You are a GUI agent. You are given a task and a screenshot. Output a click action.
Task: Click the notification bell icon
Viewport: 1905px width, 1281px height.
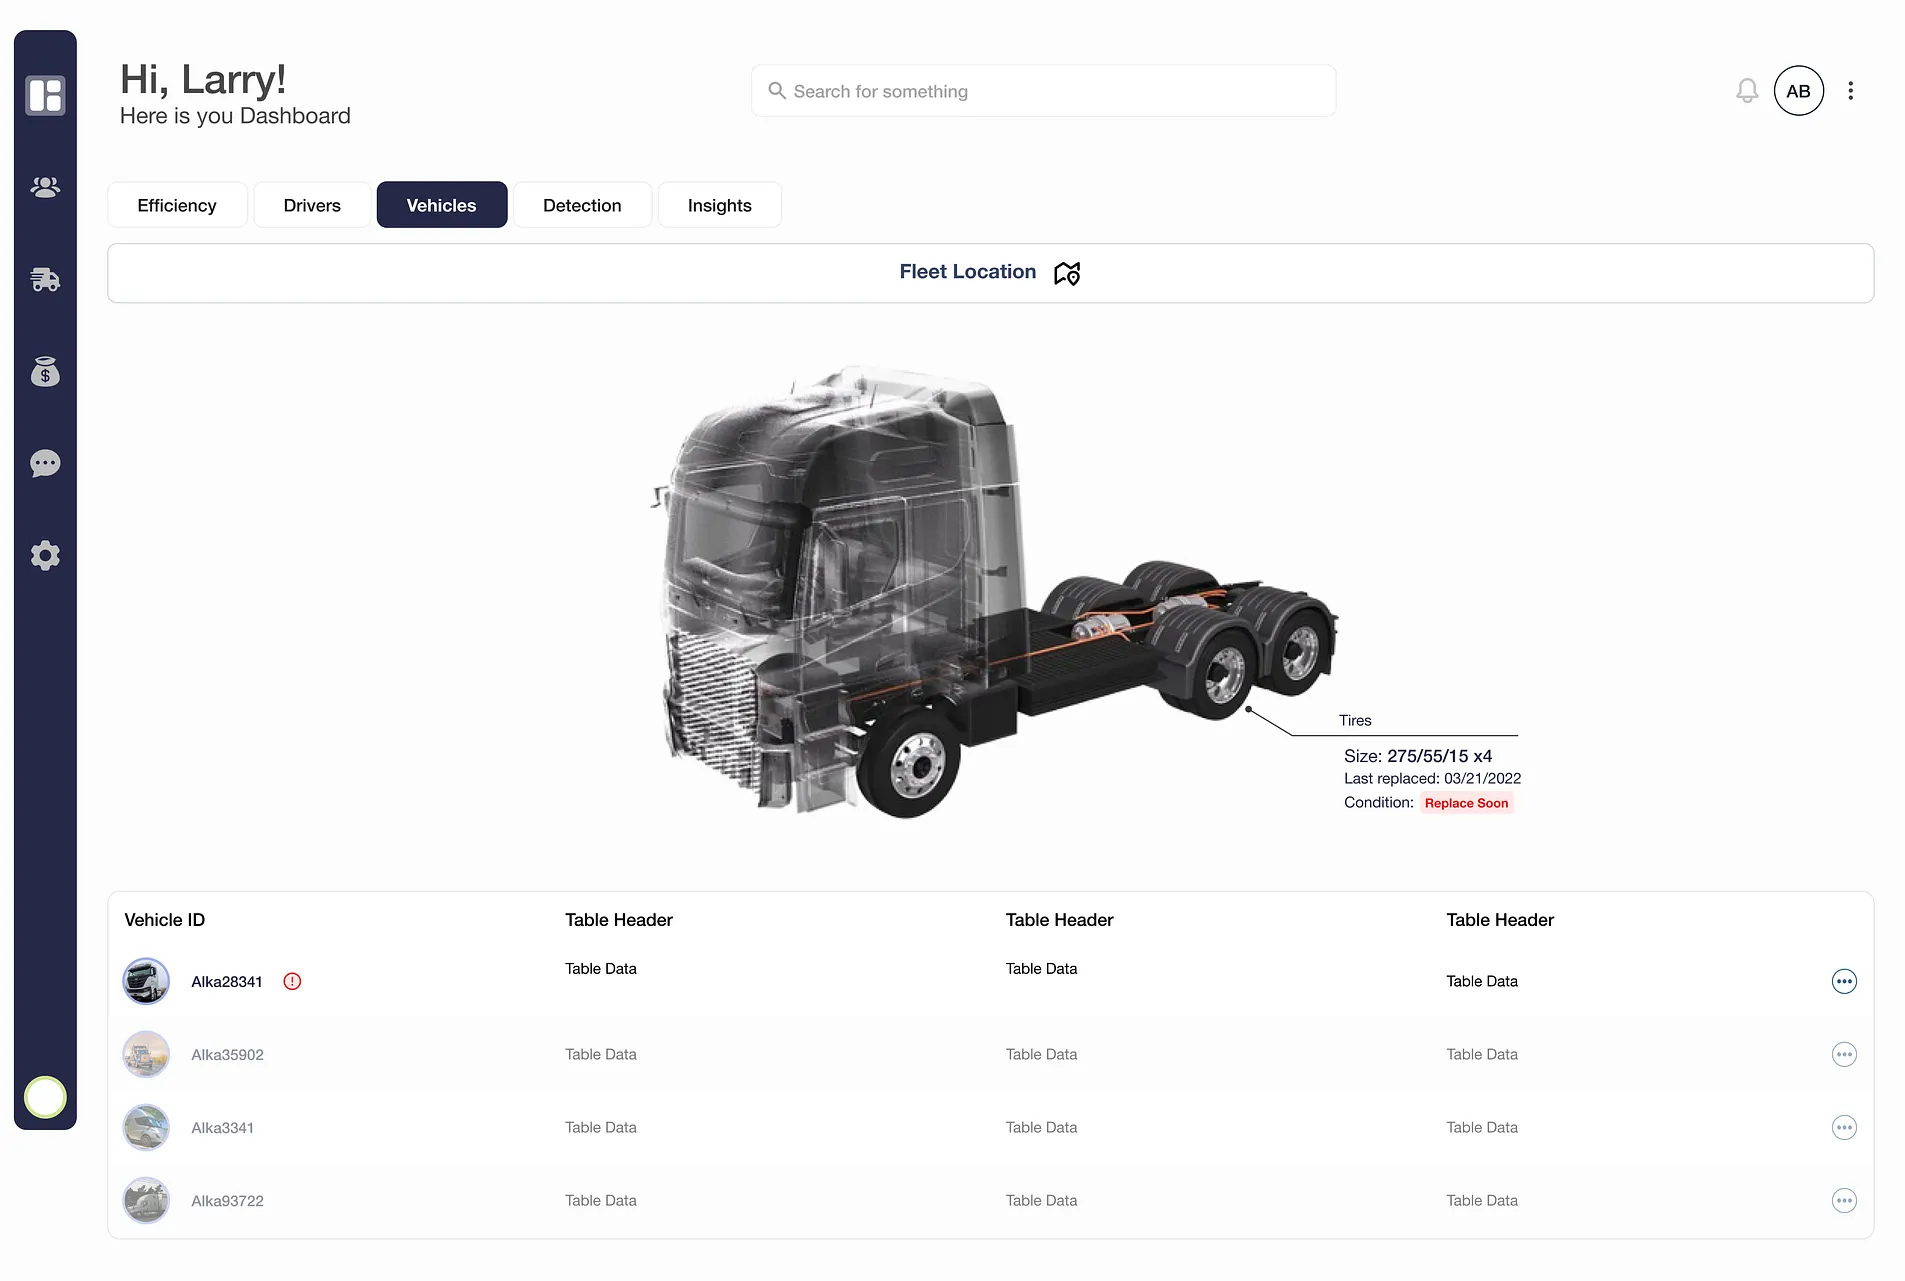point(1746,91)
